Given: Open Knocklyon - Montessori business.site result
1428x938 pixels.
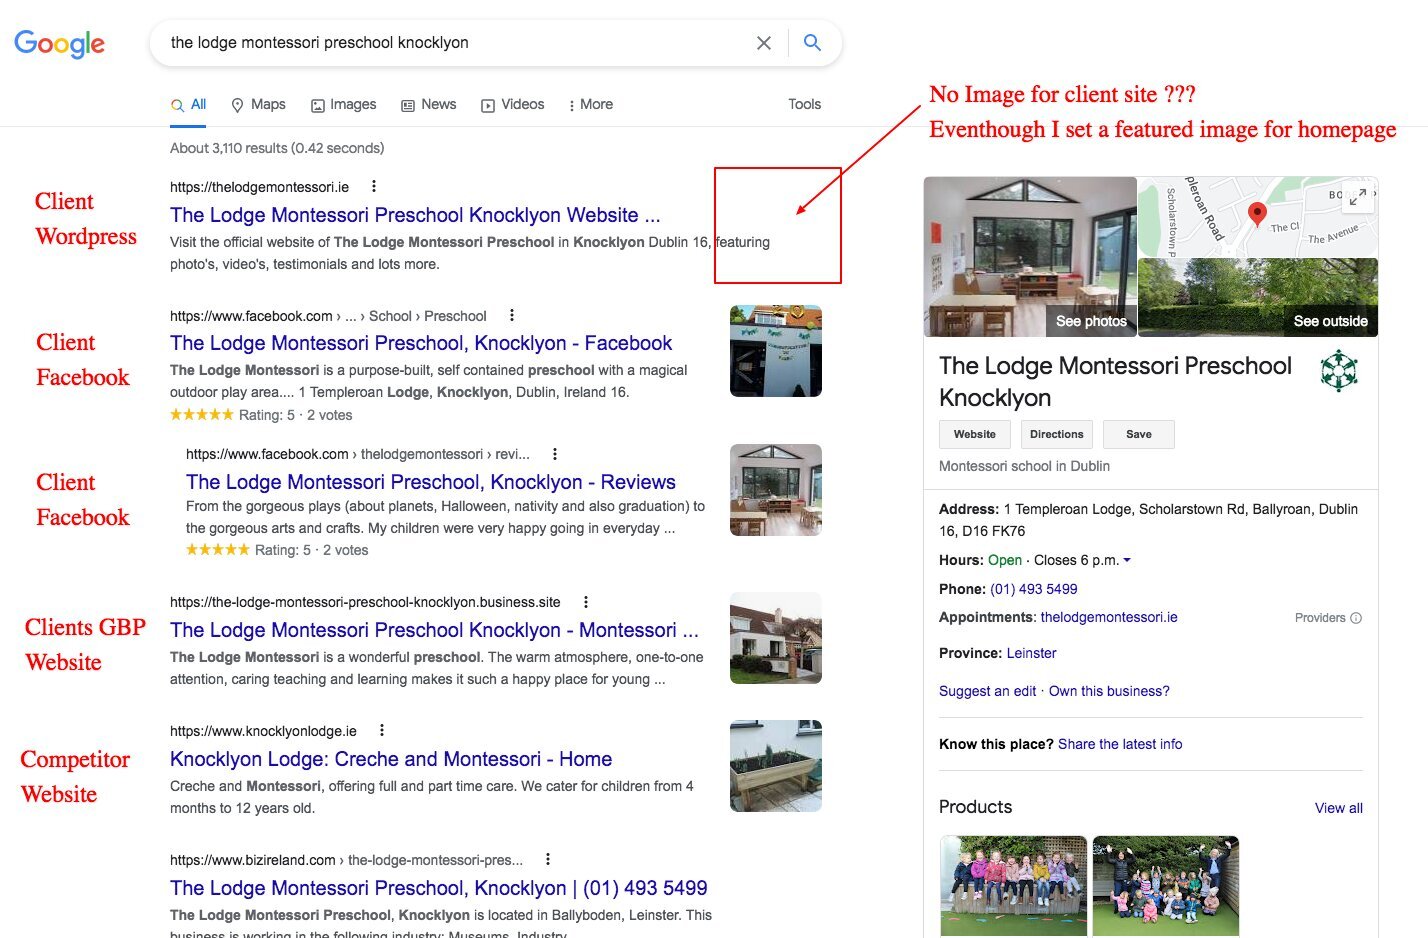Looking at the screenshot, I should coord(434,630).
